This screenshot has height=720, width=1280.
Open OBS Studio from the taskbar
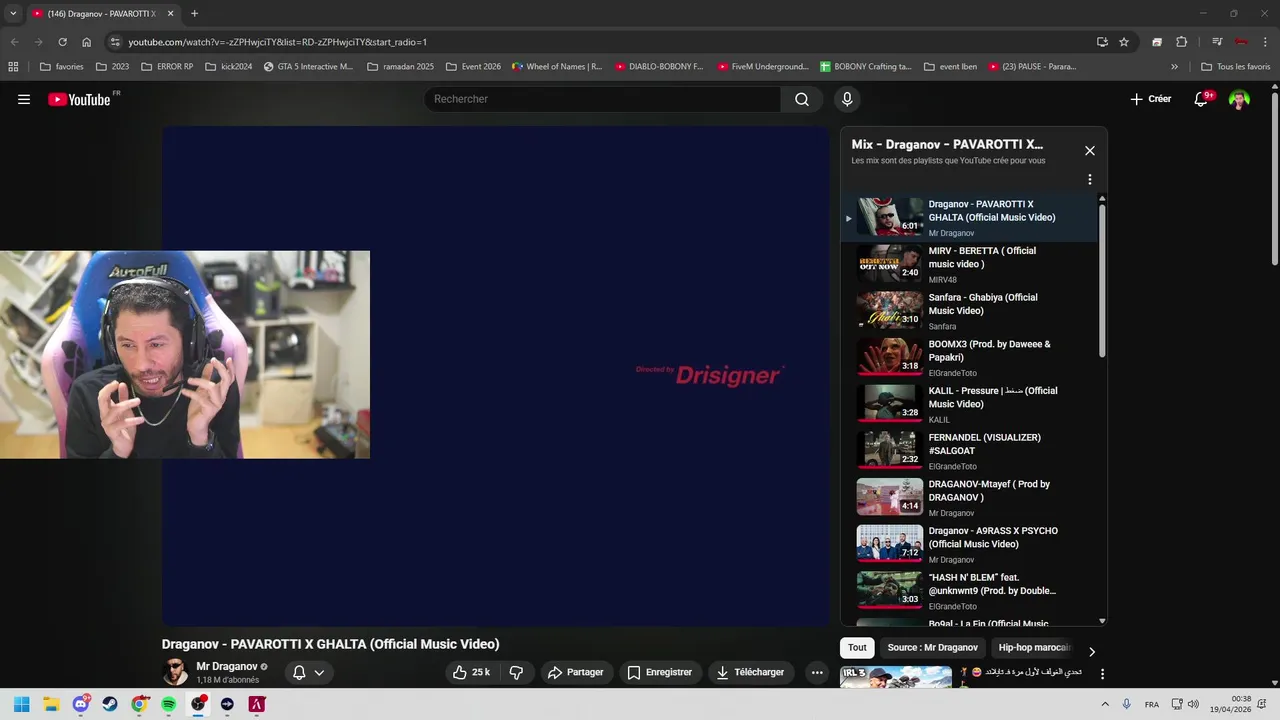coord(198,704)
